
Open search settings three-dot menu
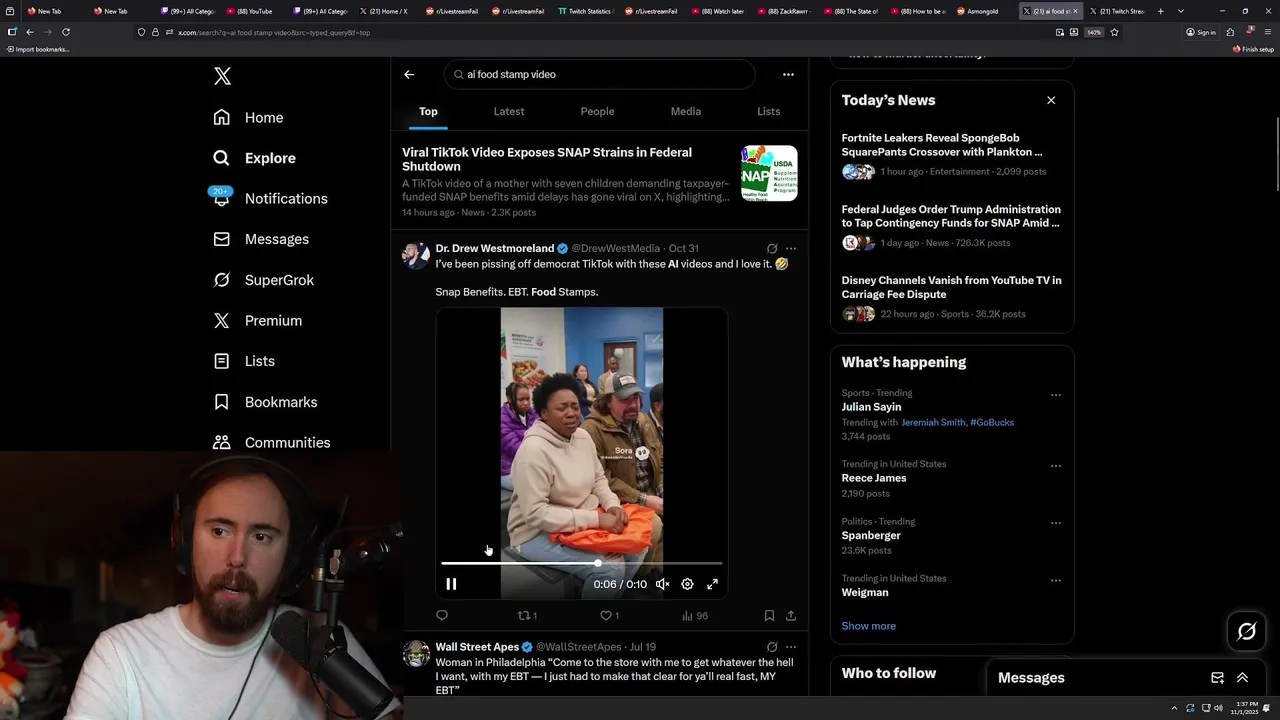pos(788,74)
